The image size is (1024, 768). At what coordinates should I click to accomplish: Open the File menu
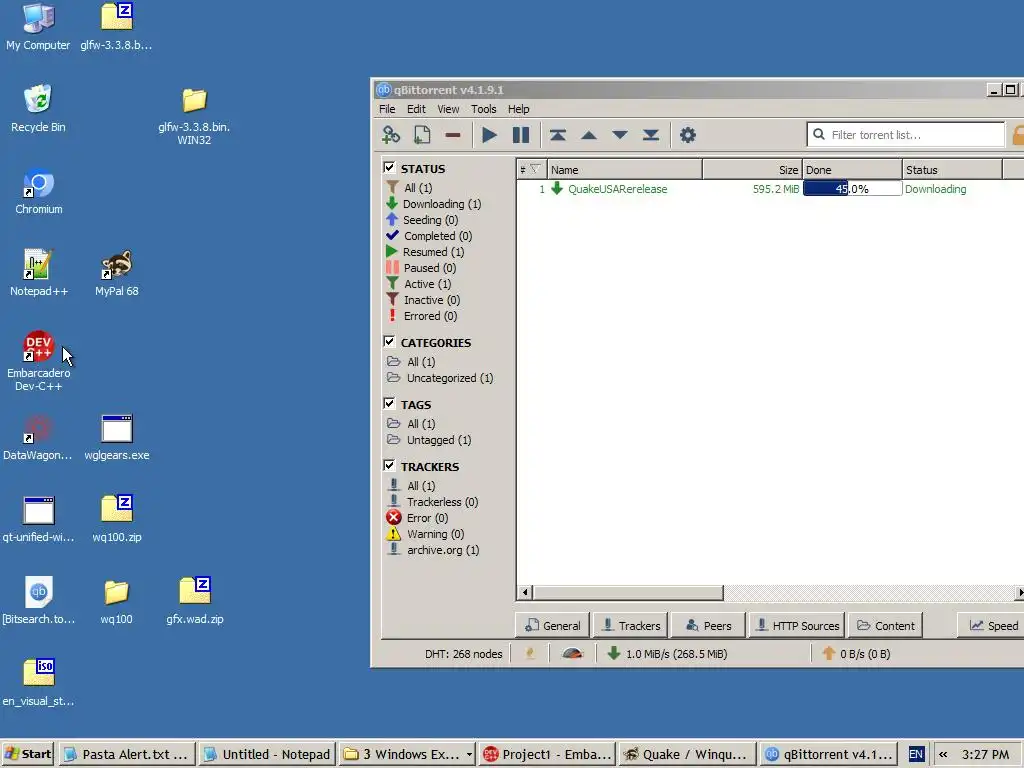pyautogui.click(x=387, y=109)
